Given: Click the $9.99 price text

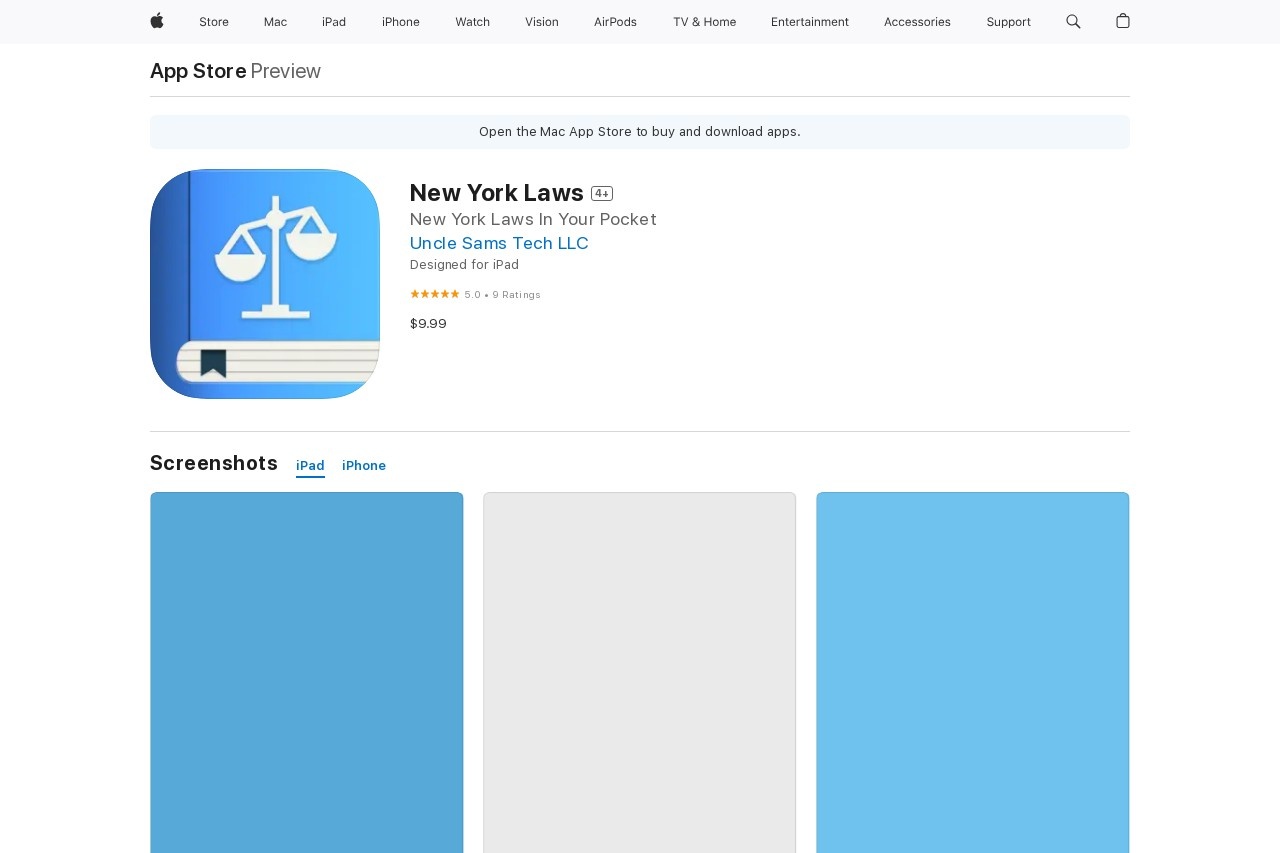Looking at the screenshot, I should 428,324.
